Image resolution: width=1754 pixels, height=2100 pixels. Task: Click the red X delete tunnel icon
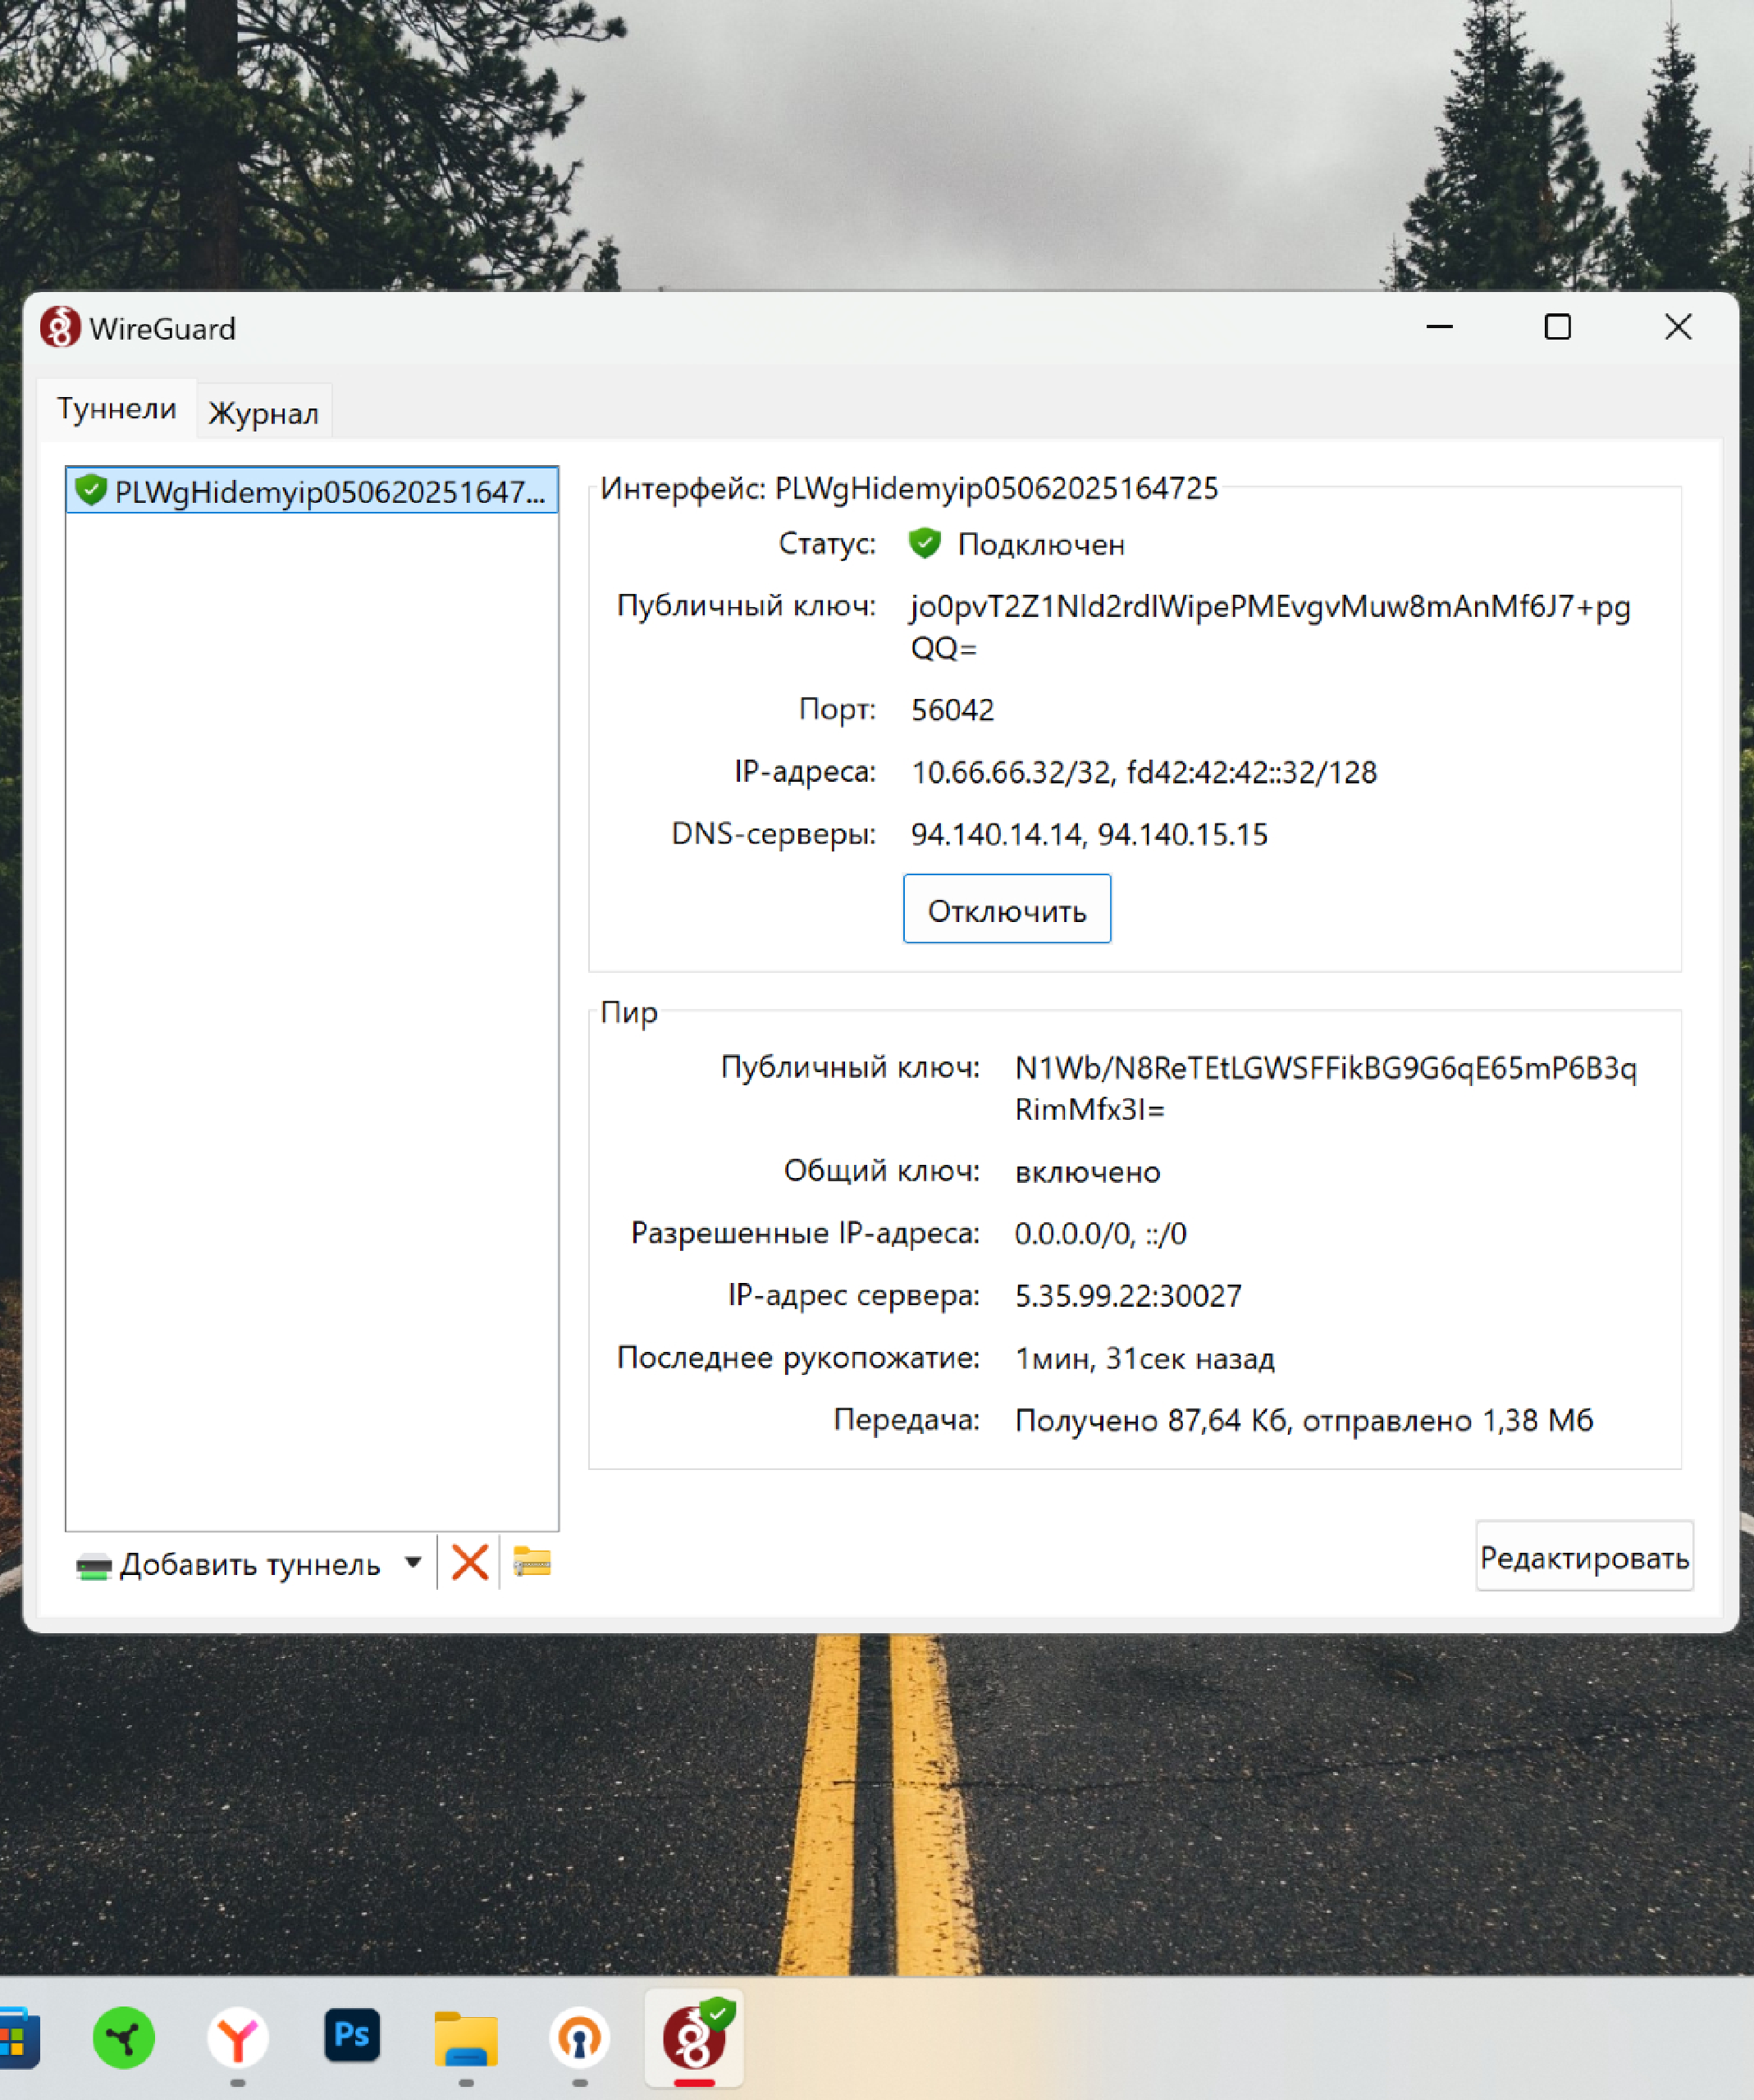click(469, 1562)
